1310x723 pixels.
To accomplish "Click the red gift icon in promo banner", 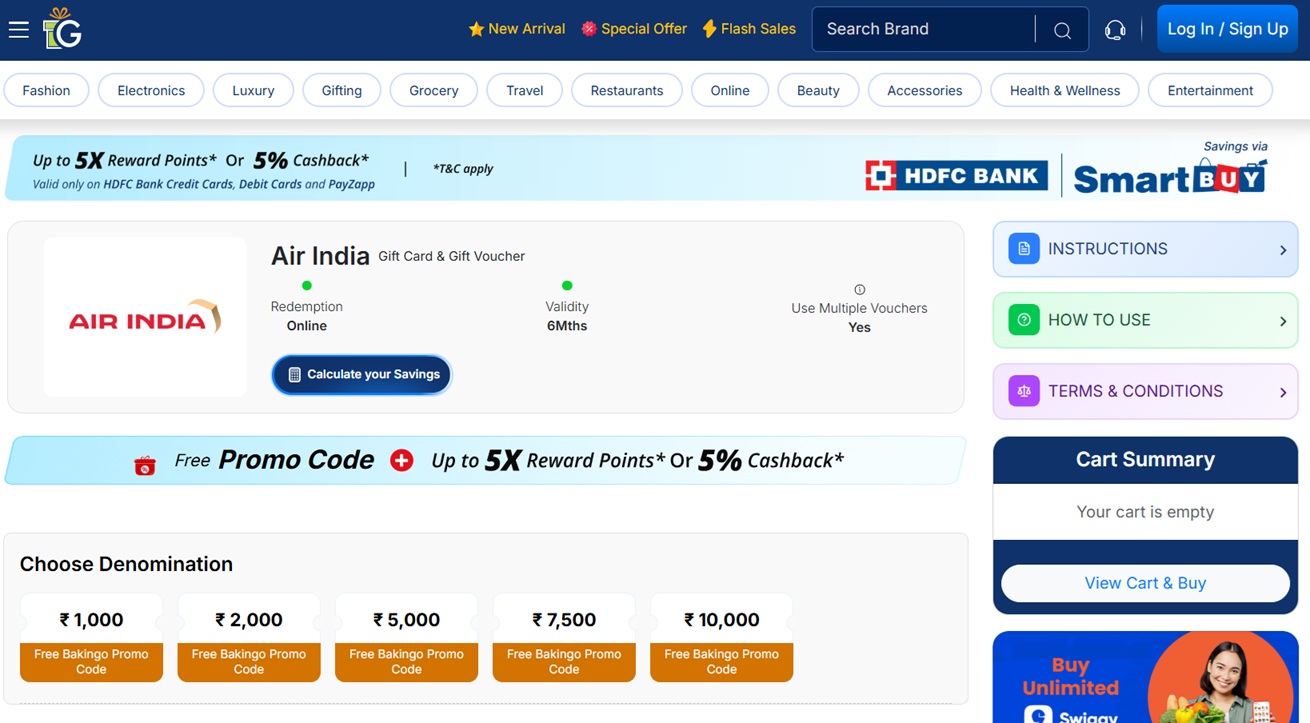I will point(145,465).
